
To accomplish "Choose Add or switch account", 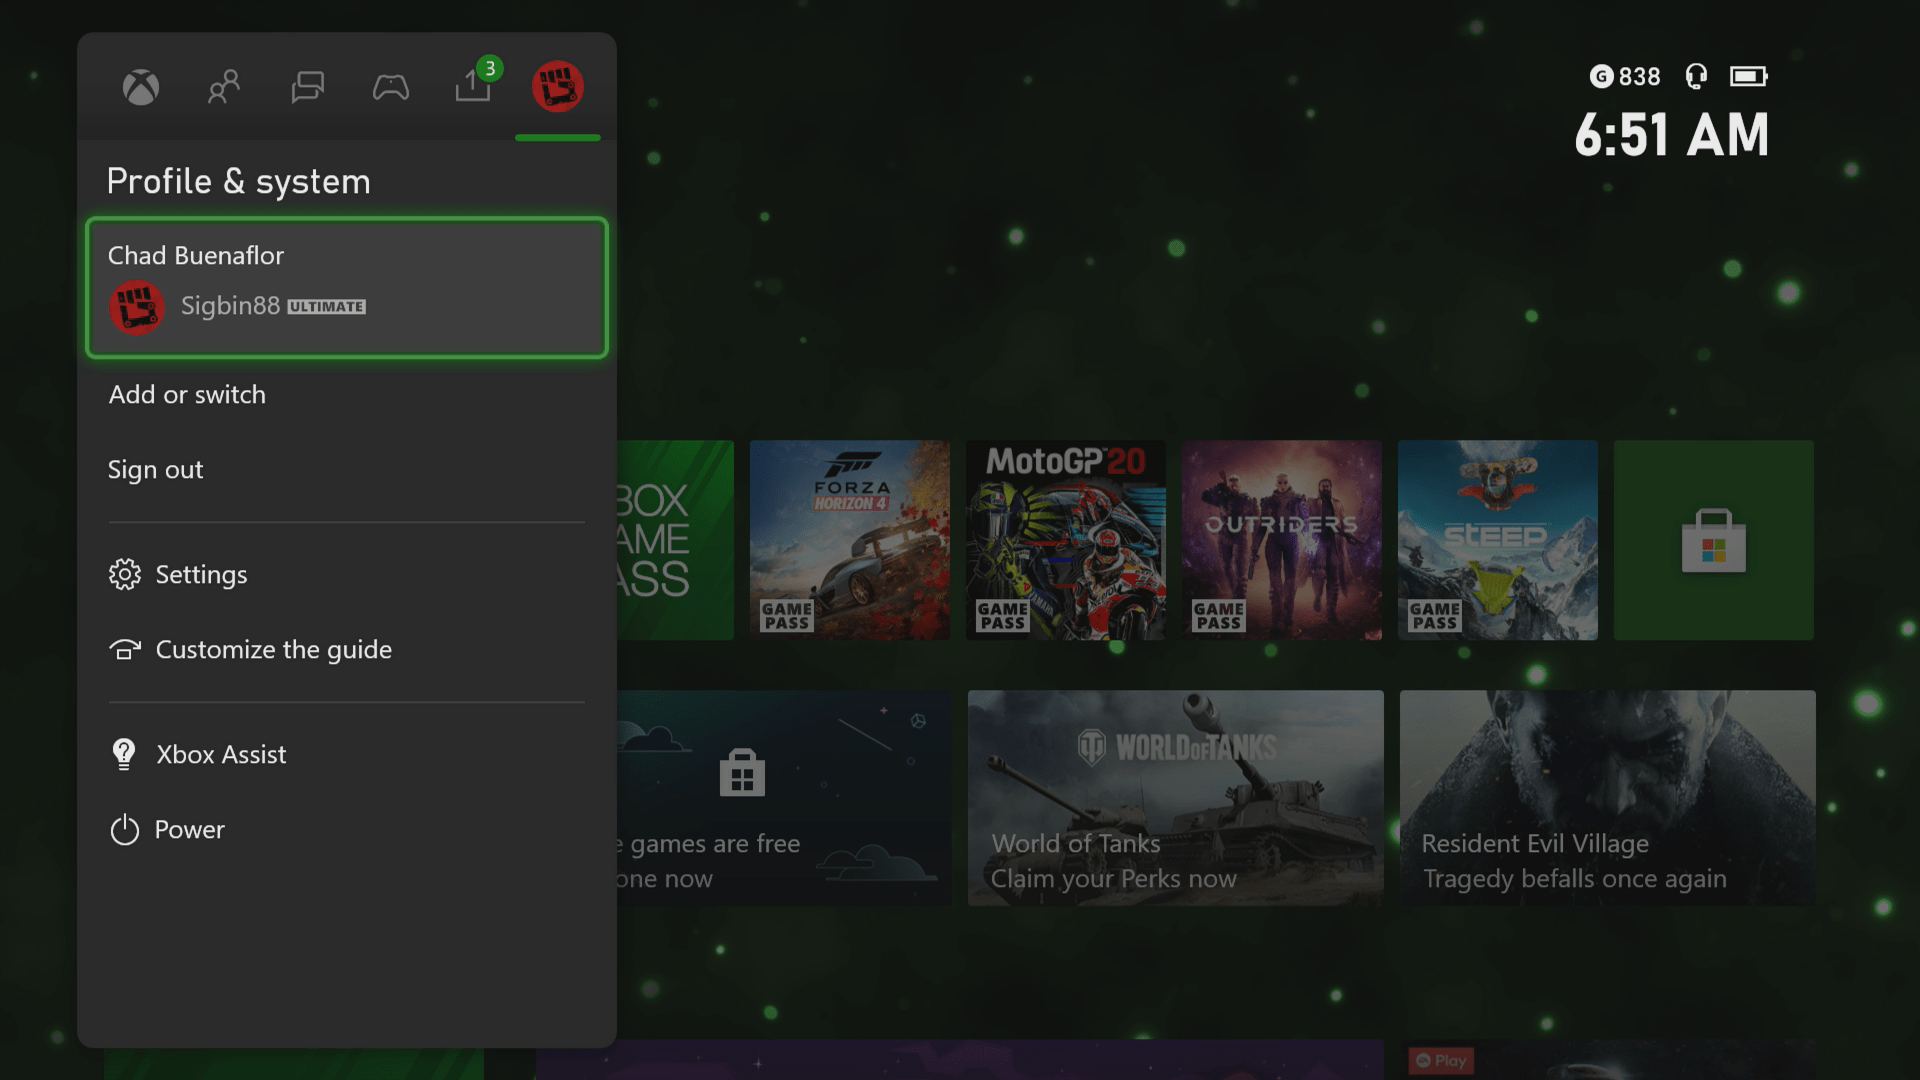I will click(186, 394).
